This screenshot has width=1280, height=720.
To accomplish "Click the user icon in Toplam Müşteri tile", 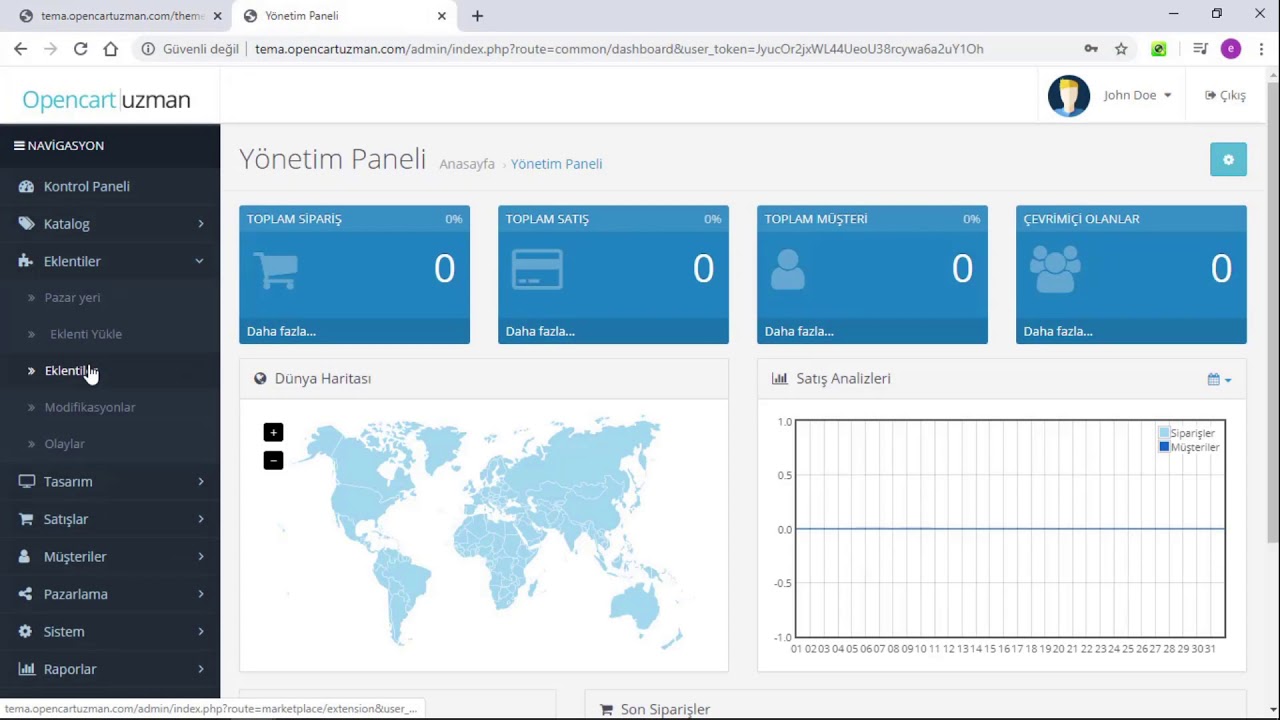I will point(788,269).
